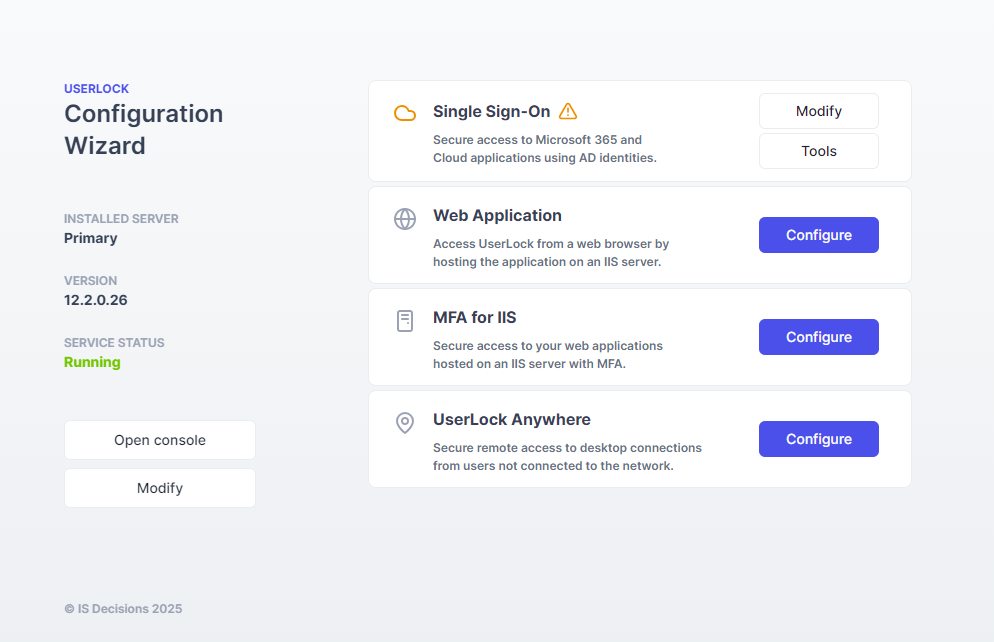994x642 pixels.
Task: Configure MFA for IIS
Action: point(818,337)
